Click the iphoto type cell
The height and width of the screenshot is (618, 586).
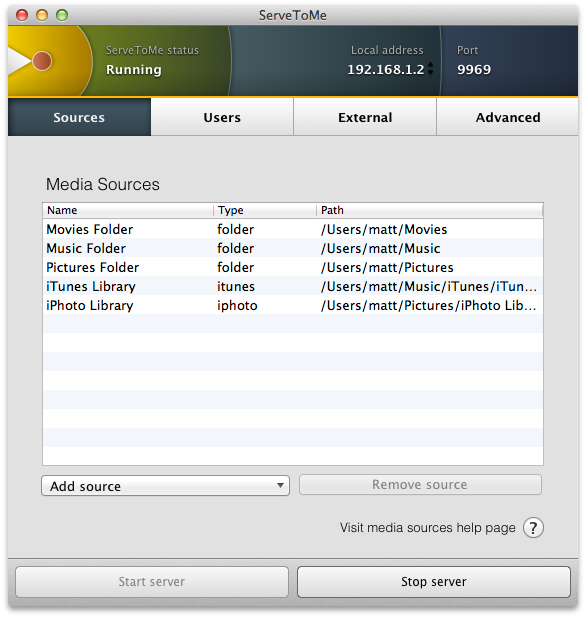pyautogui.click(x=237, y=305)
